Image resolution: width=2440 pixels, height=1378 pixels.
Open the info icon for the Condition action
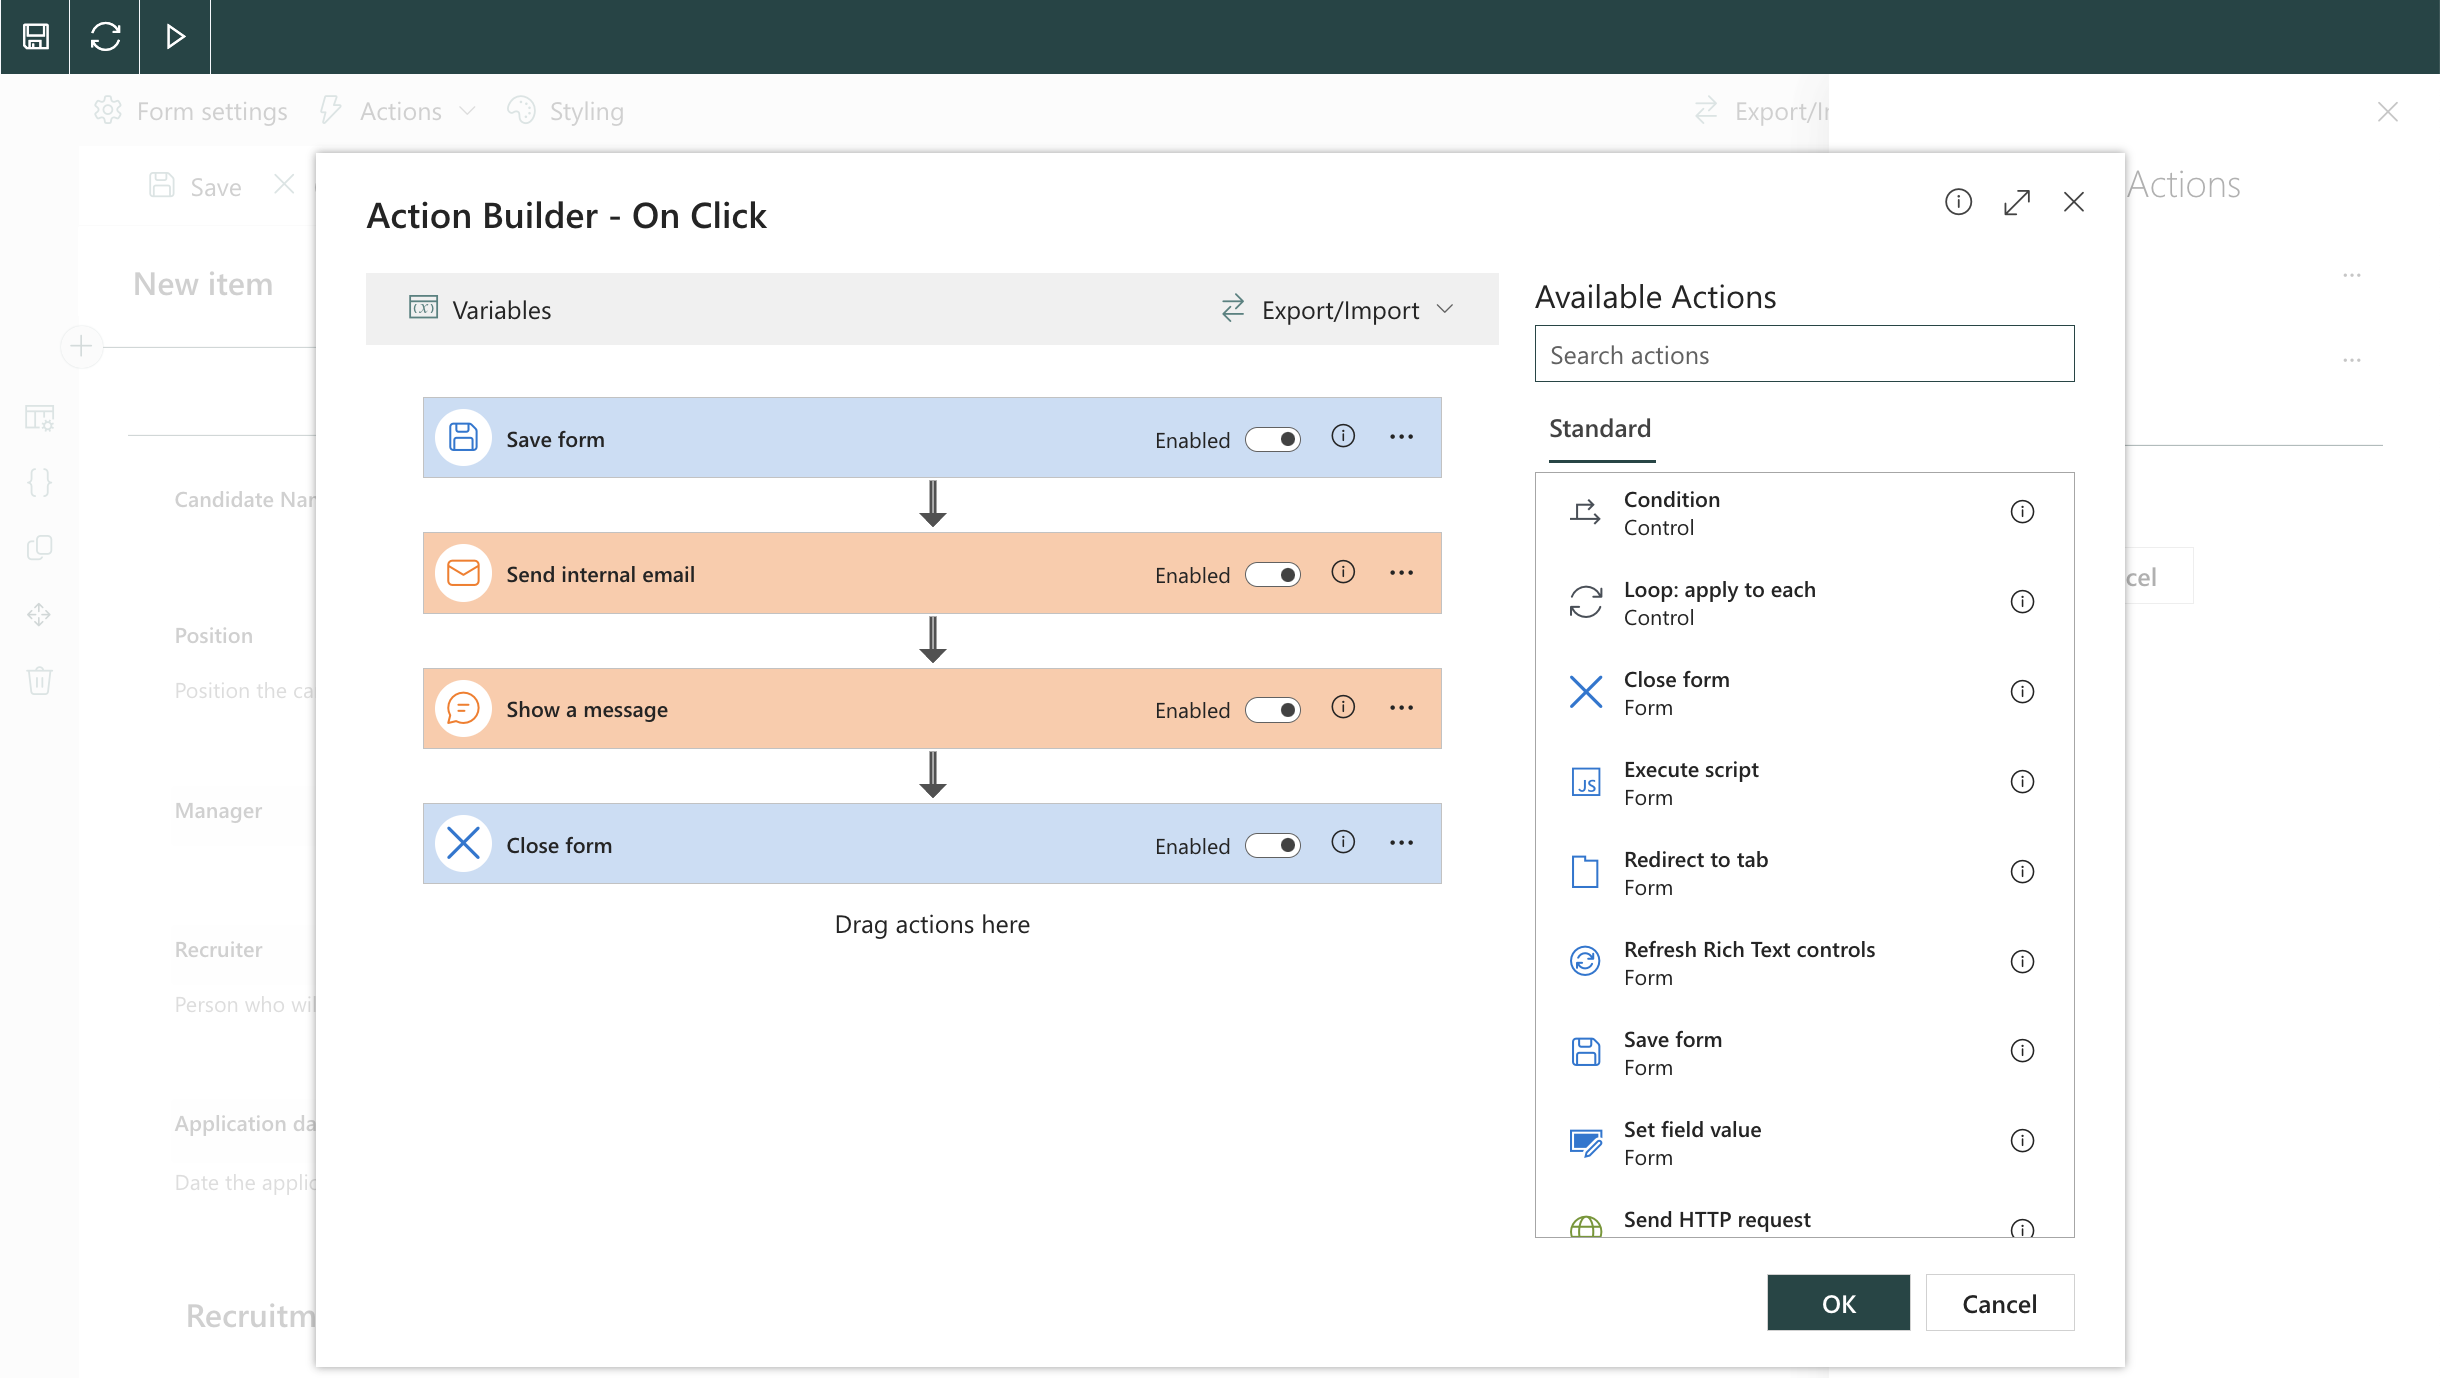[x=2022, y=511]
